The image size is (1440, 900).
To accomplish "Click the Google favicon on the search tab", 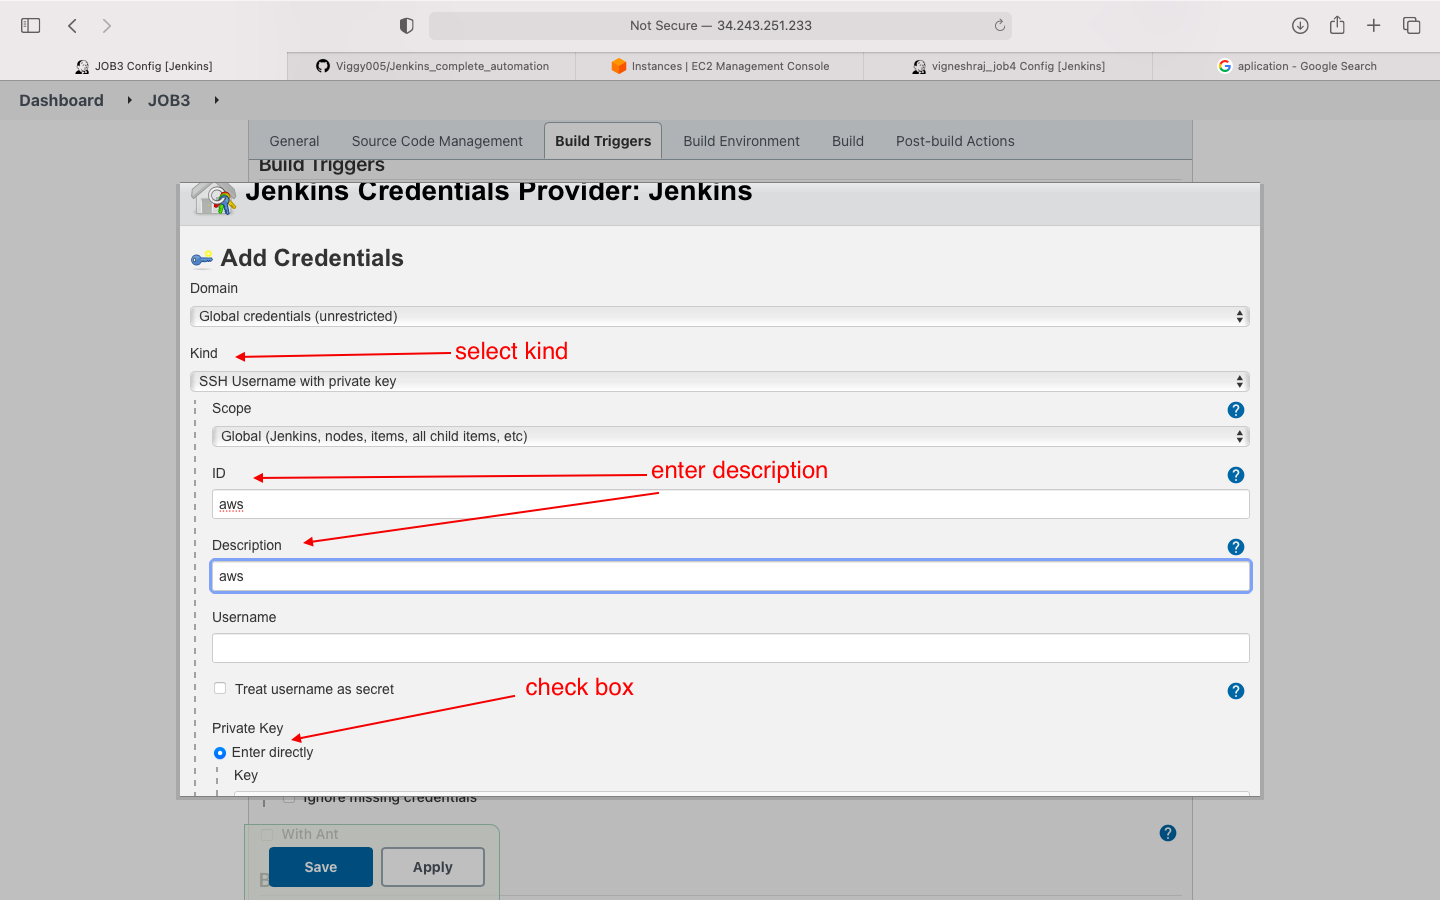I will tap(1225, 66).
